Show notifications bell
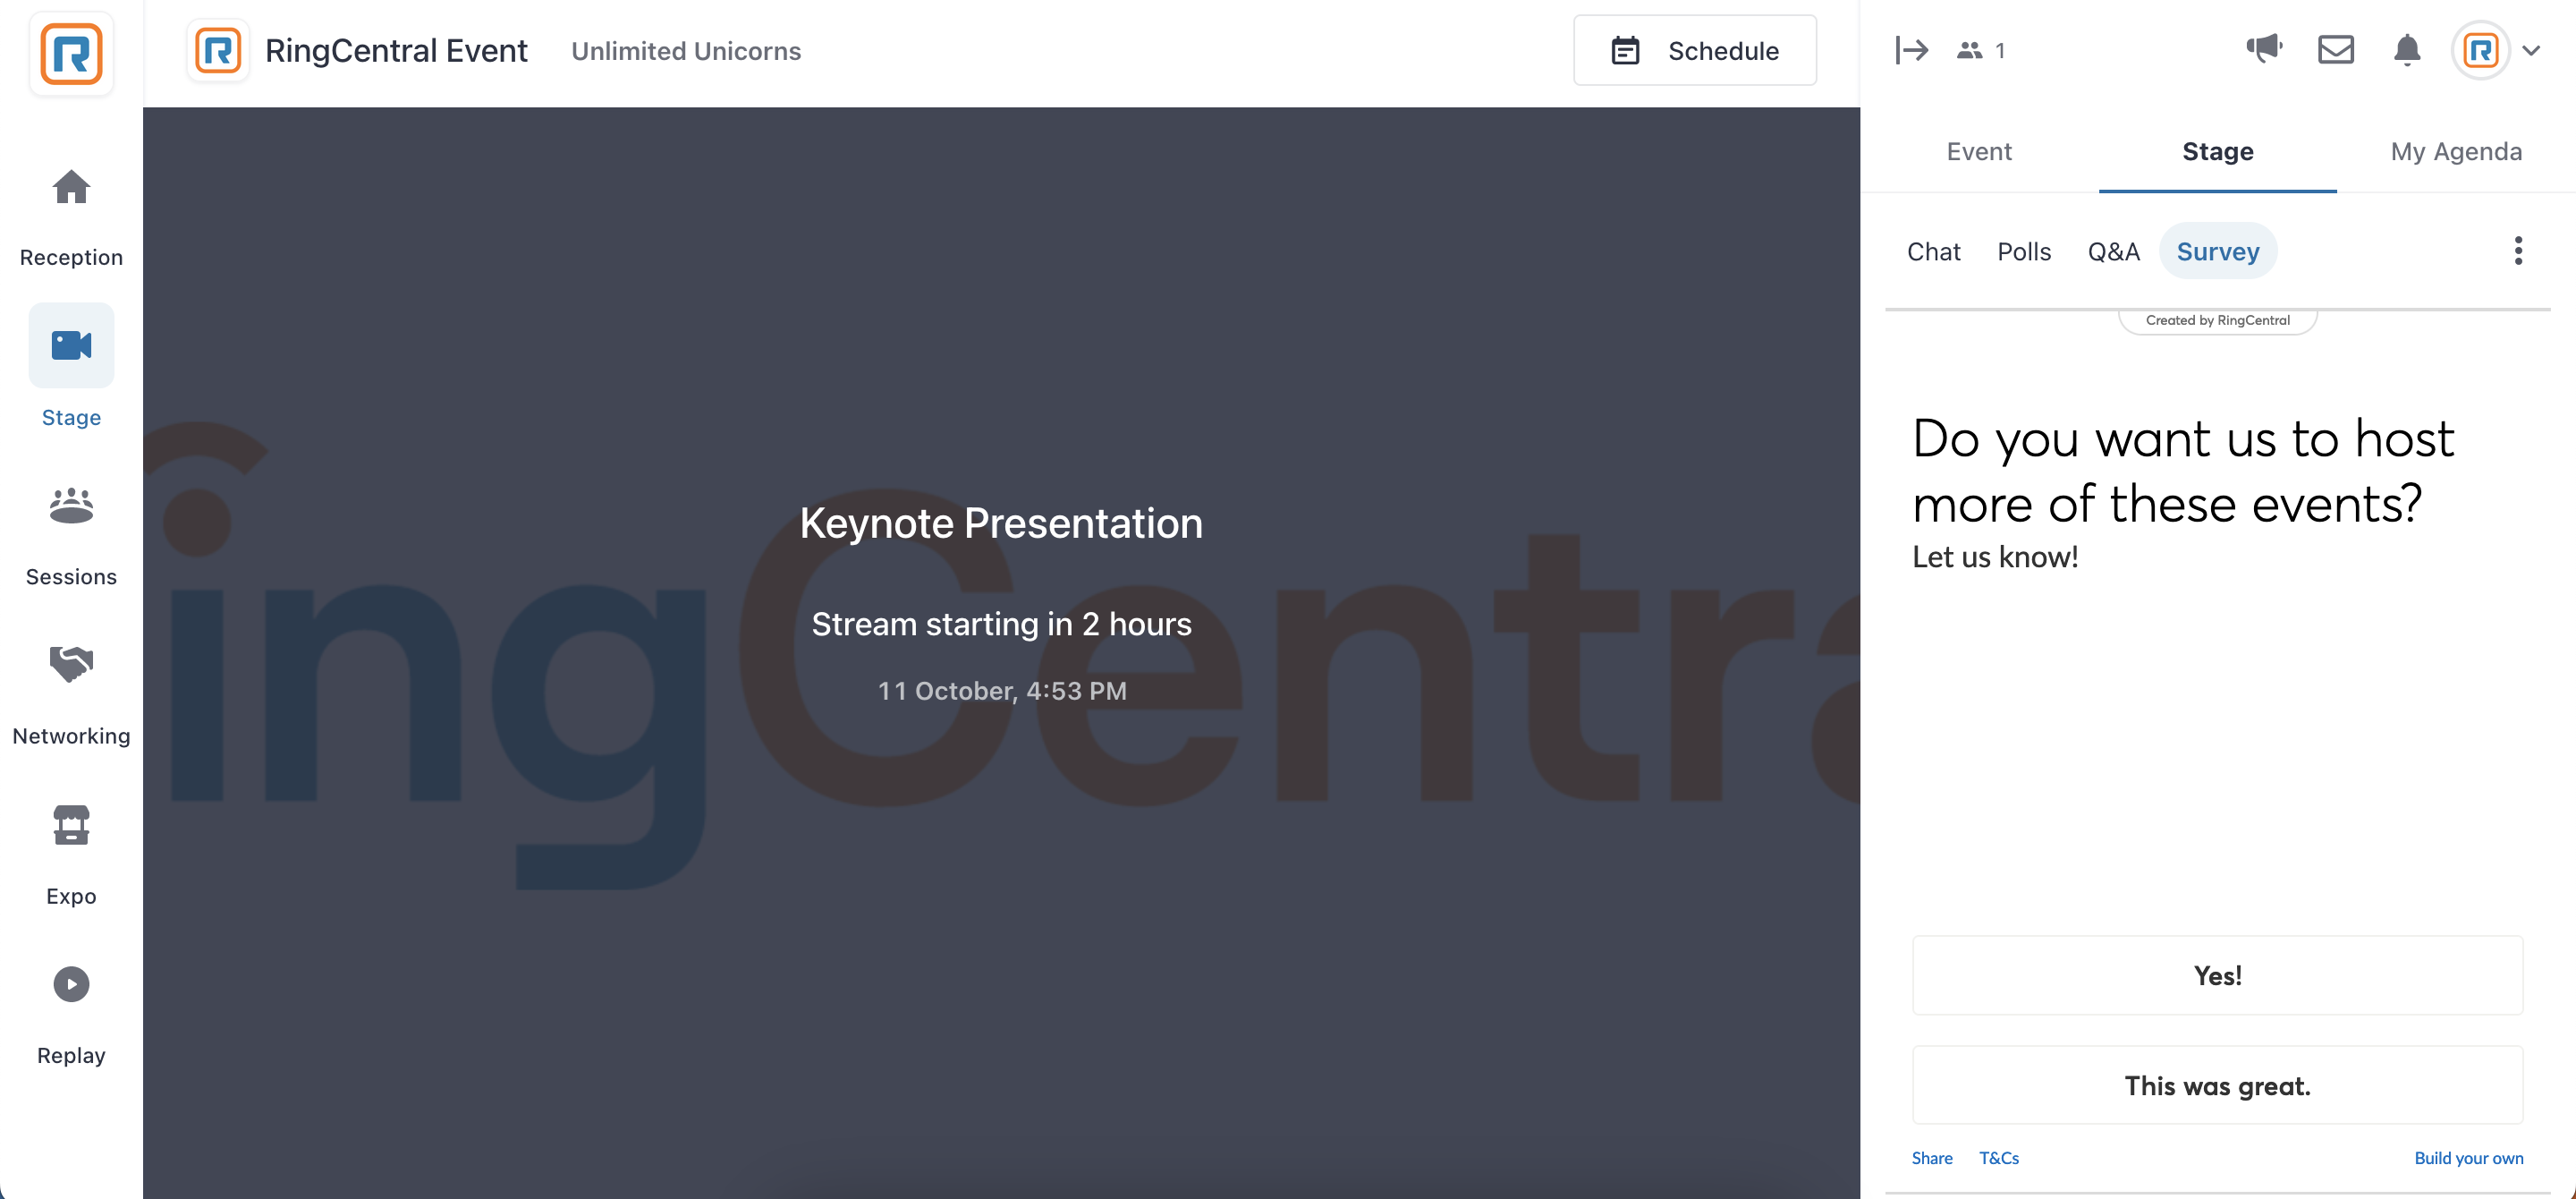This screenshot has height=1199, width=2576. [2407, 49]
